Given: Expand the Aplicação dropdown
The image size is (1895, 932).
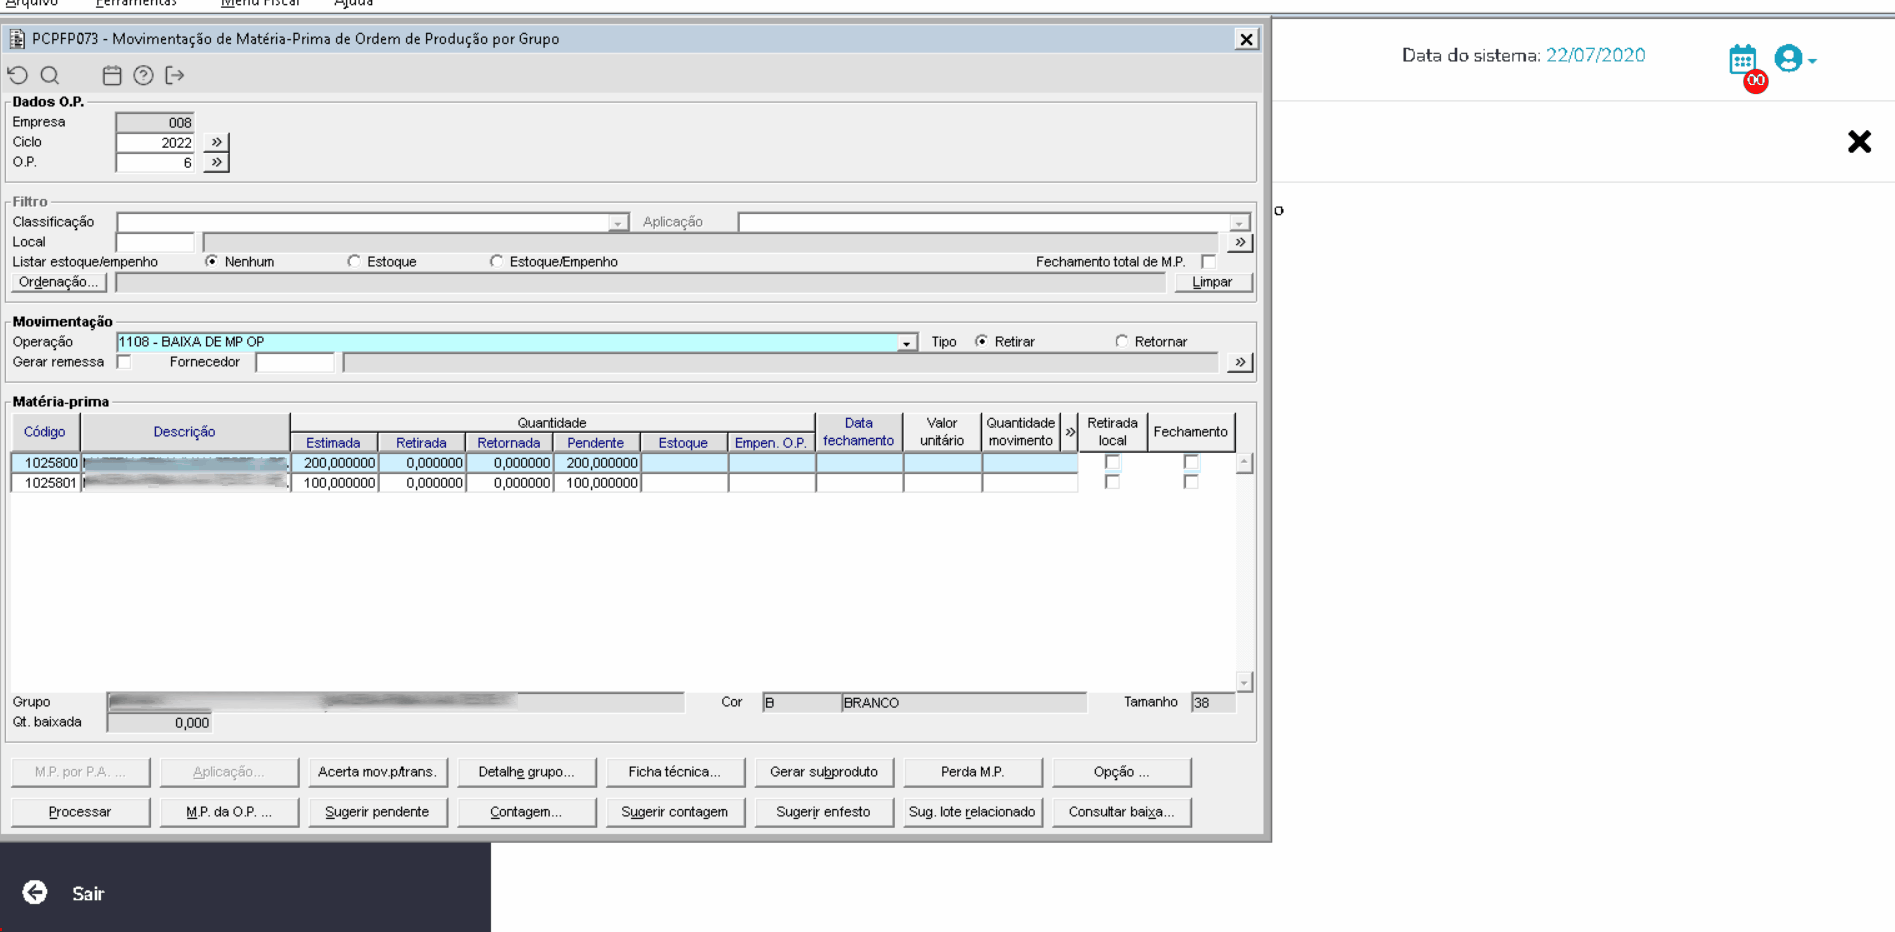Looking at the screenshot, I should (1240, 223).
